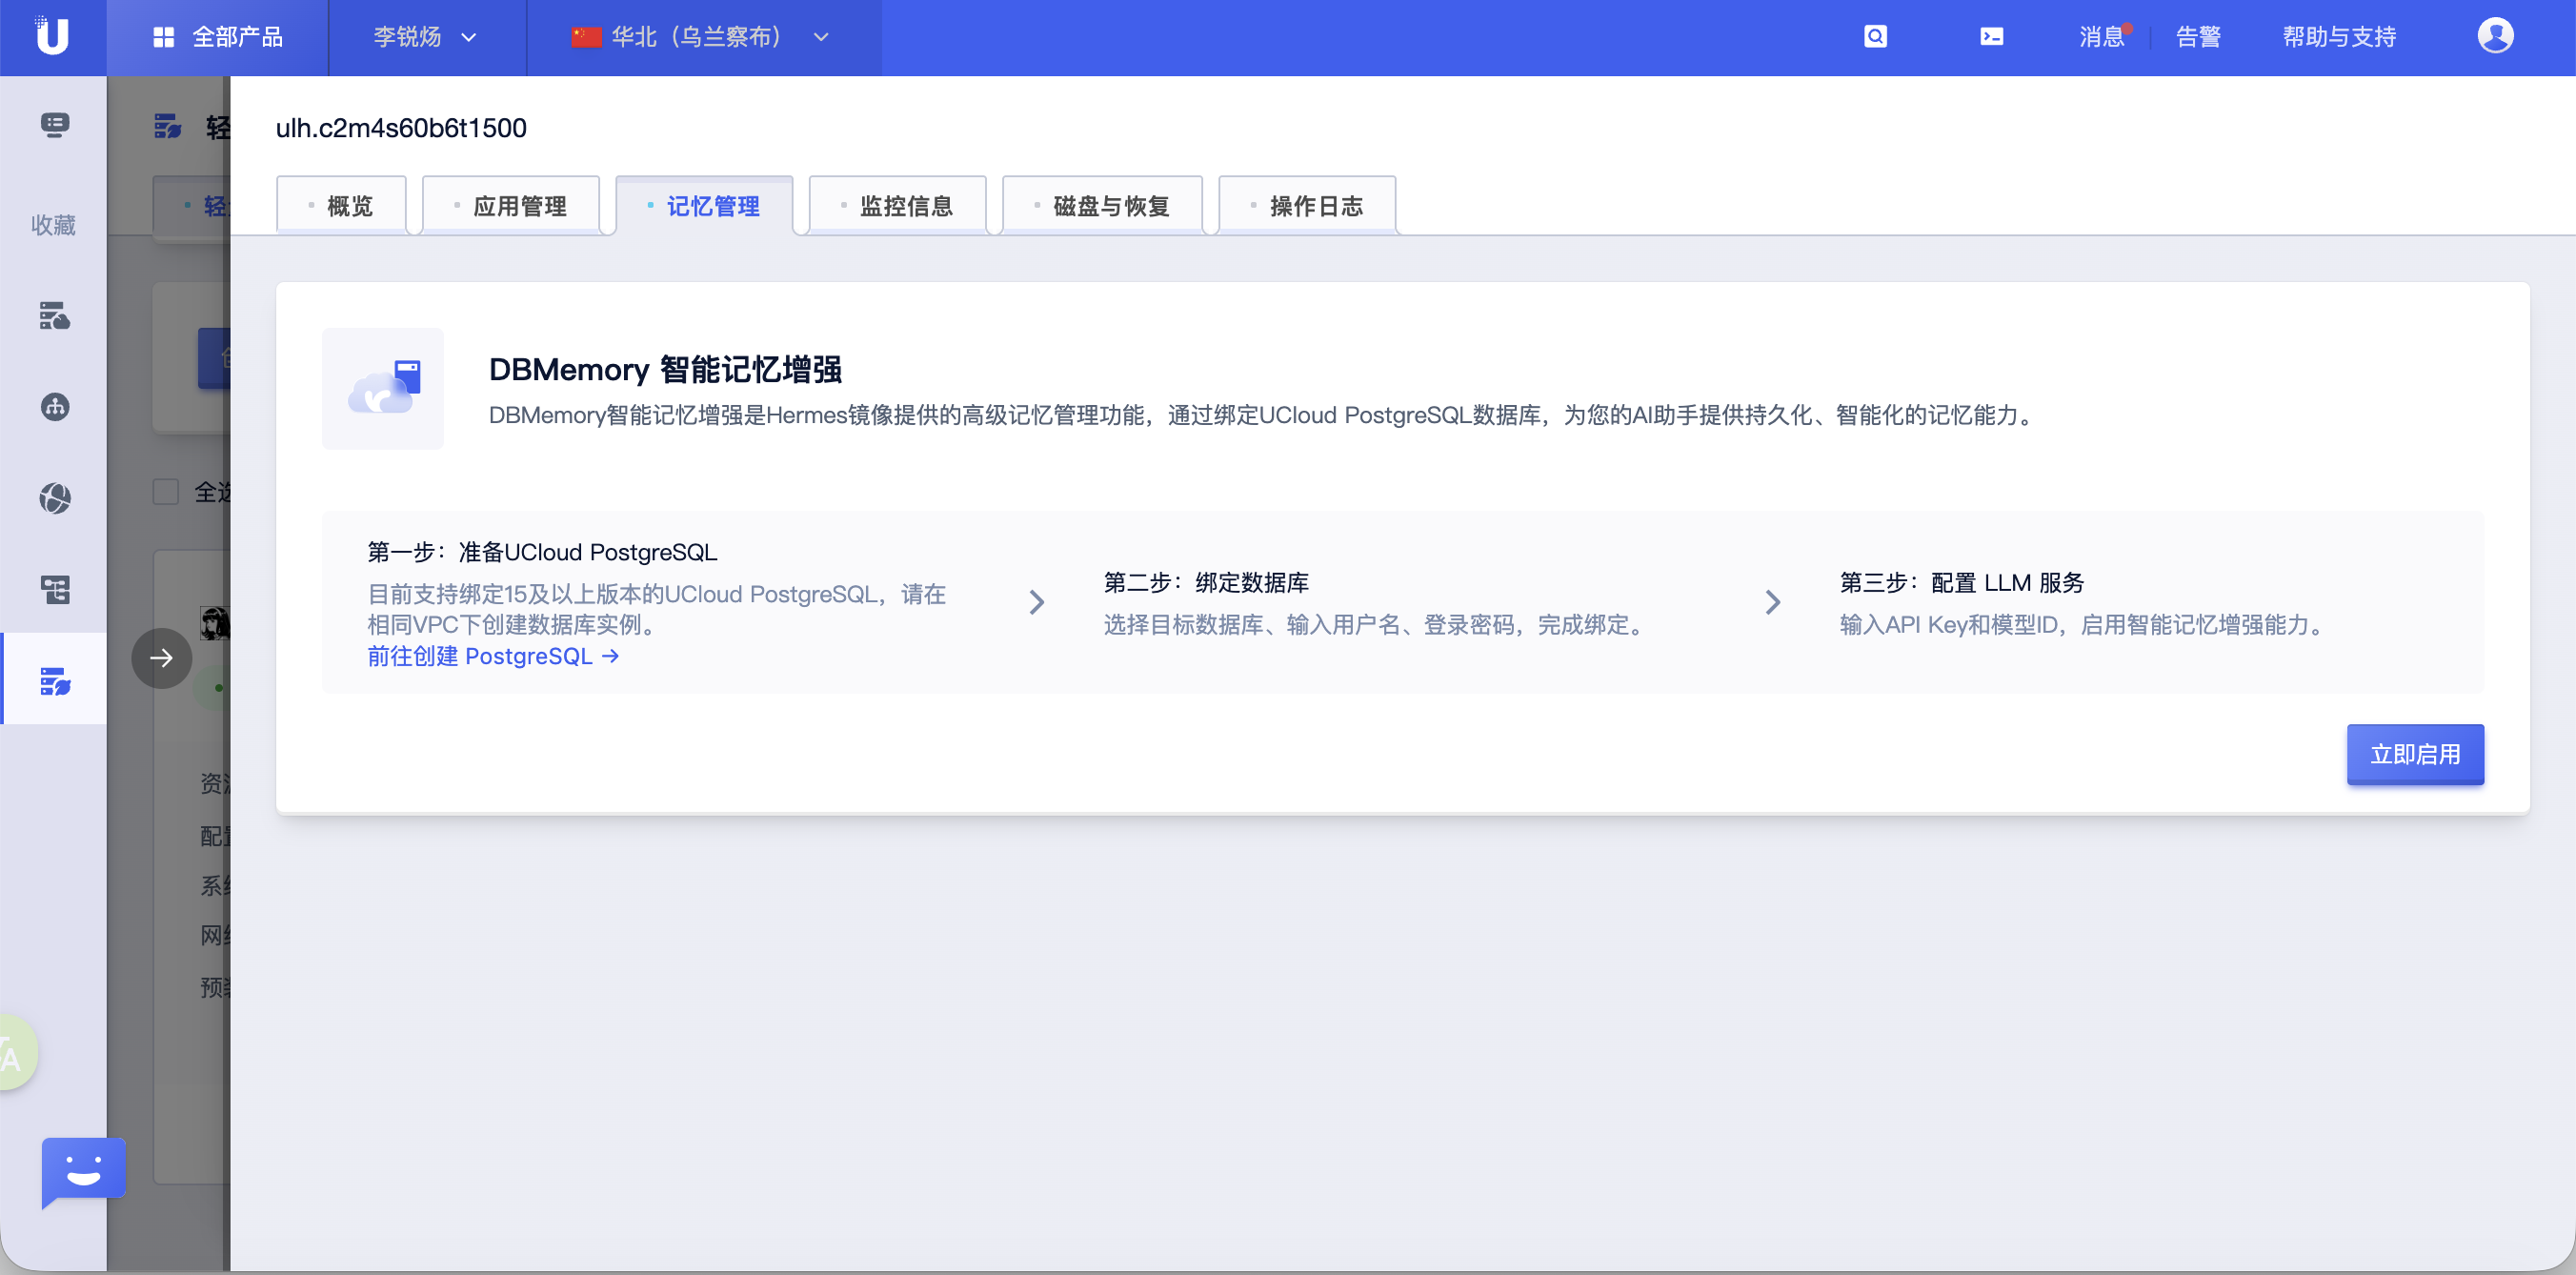The width and height of the screenshot is (2576, 1275).
Task: Select the 记忆管理 tab
Action: tap(704, 206)
